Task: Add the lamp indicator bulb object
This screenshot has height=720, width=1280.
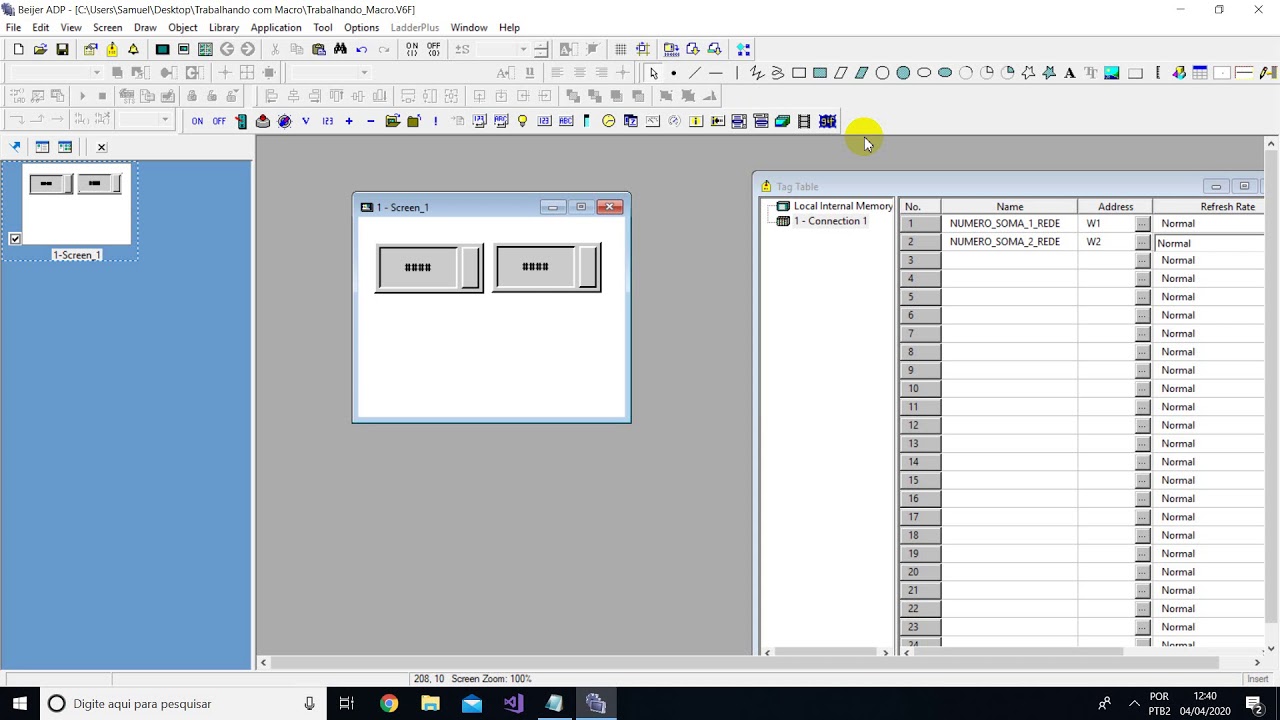Action: click(522, 121)
